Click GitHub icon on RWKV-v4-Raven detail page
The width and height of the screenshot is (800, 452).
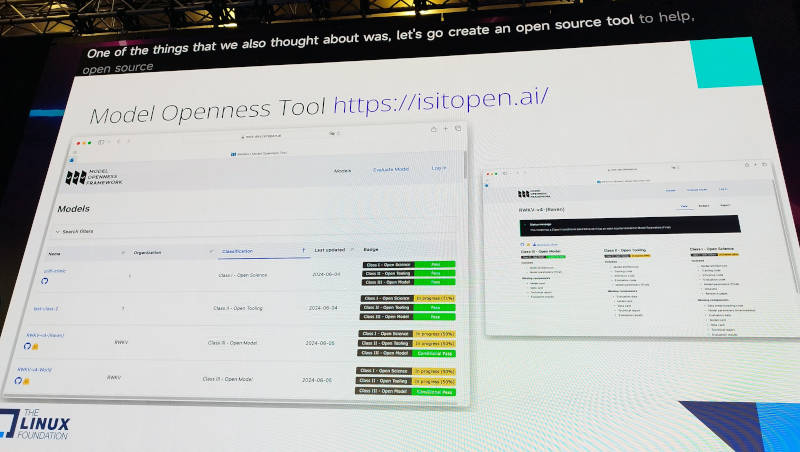[522, 245]
